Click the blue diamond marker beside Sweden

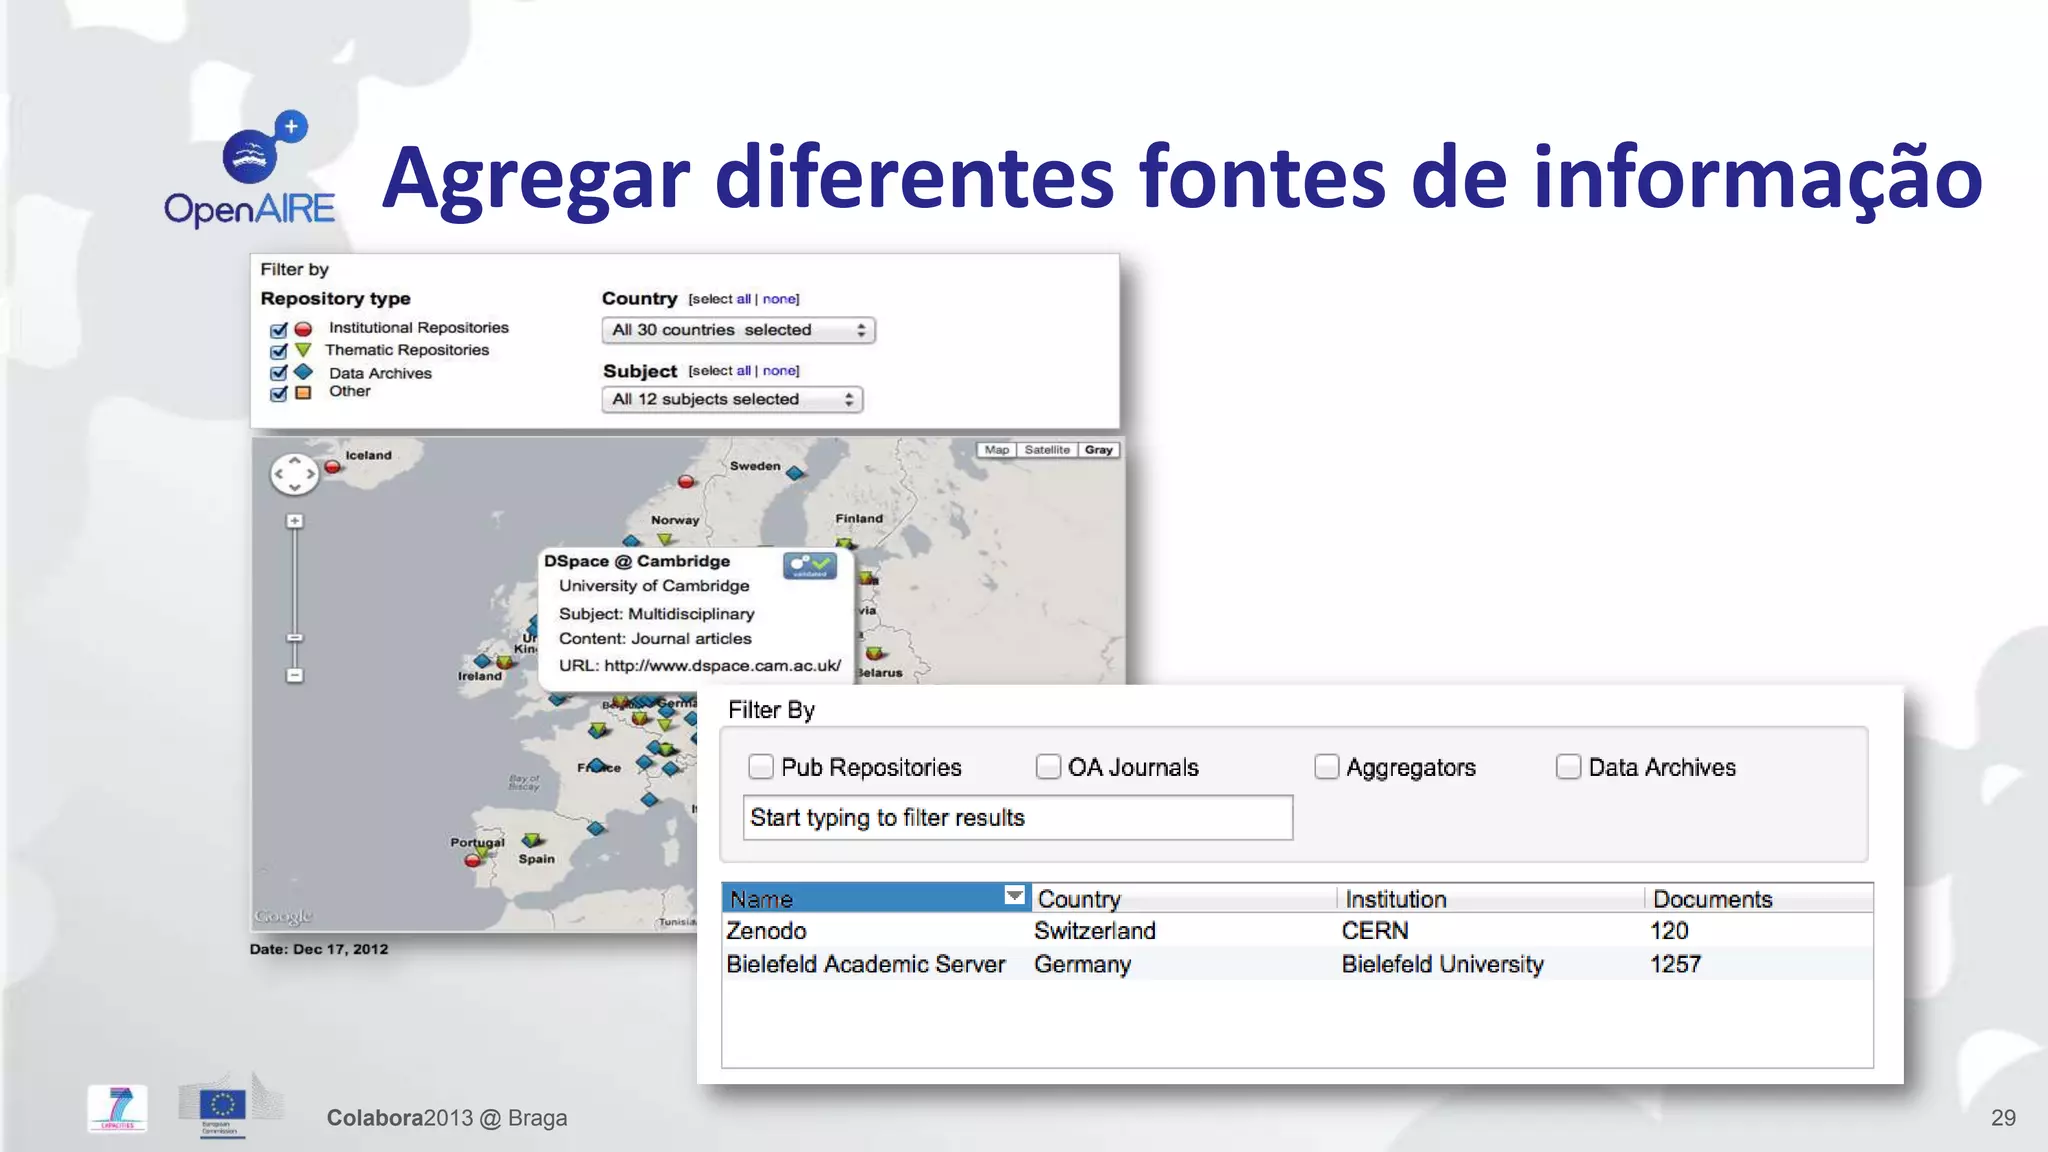point(795,472)
